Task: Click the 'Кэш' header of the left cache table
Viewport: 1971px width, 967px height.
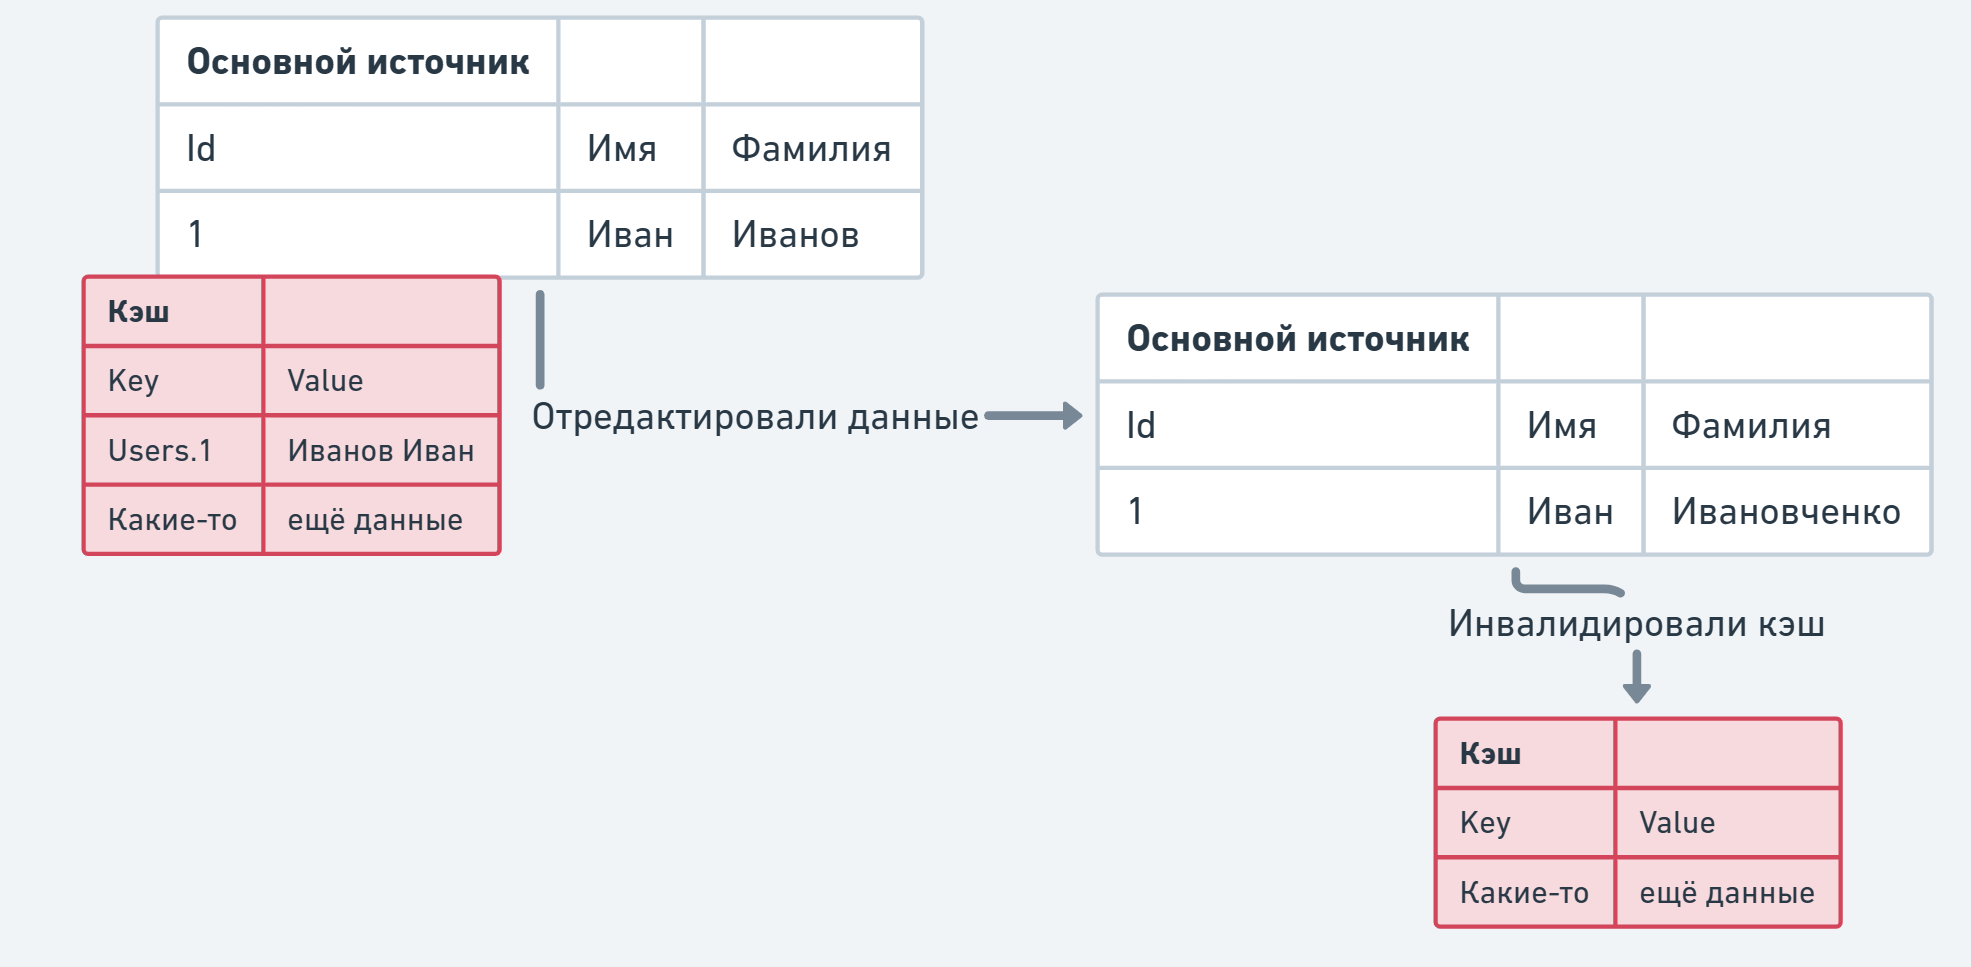Action: point(139,312)
